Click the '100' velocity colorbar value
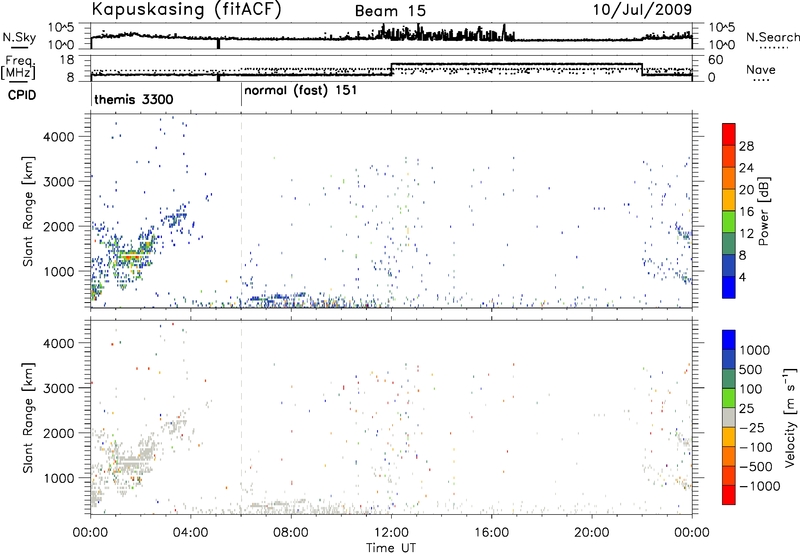 pyautogui.click(x=751, y=389)
